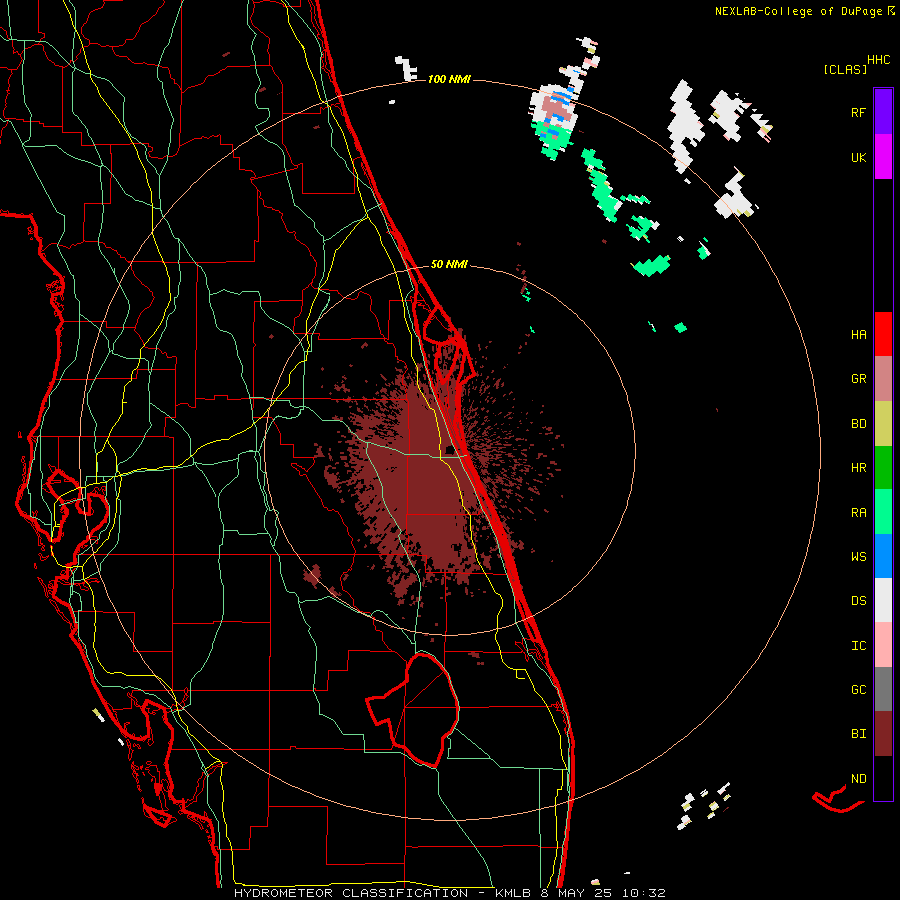Click the HR dark green legend swatch
Image resolution: width=900 pixels, height=900 pixels.
pos(883,468)
